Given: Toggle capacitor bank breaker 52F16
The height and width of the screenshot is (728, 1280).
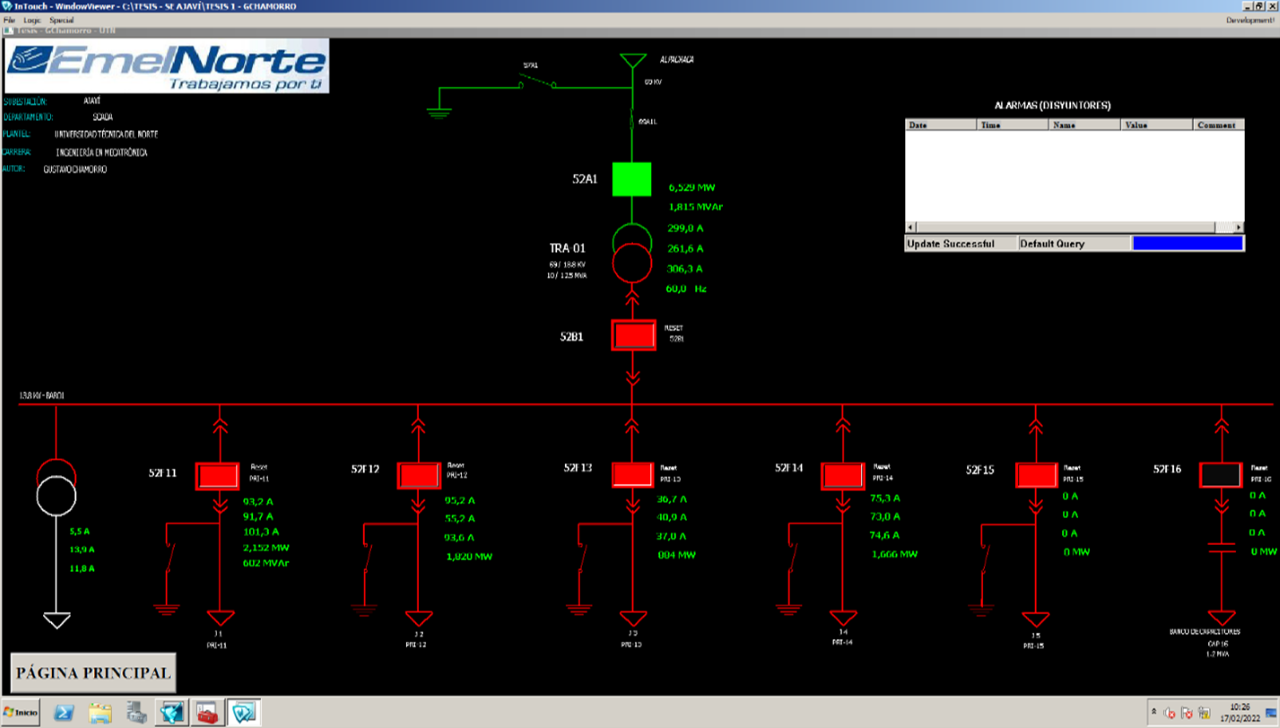Looking at the screenshot, I should pyautogui.click(x=1220, y=474).
